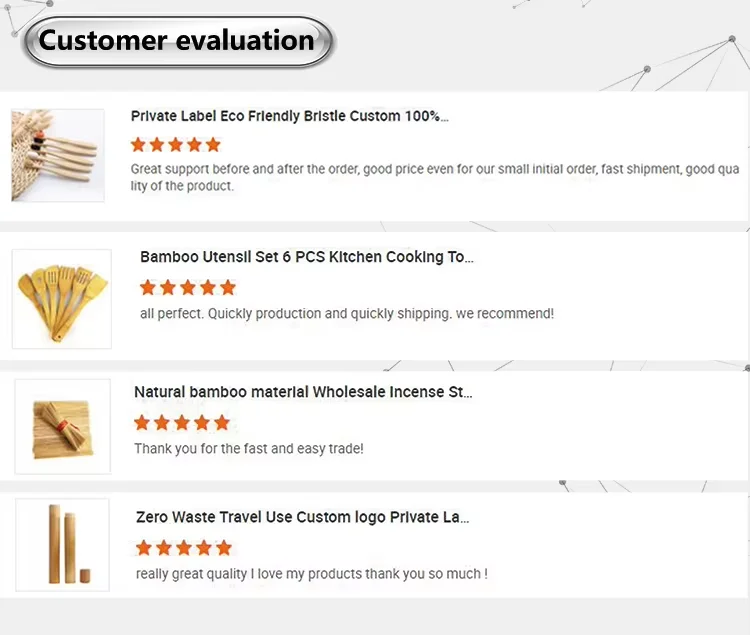This screenshot has height=635, width=750.
Task: Open Natural bamboo material Incense title
Action: [x=302, y=392]
